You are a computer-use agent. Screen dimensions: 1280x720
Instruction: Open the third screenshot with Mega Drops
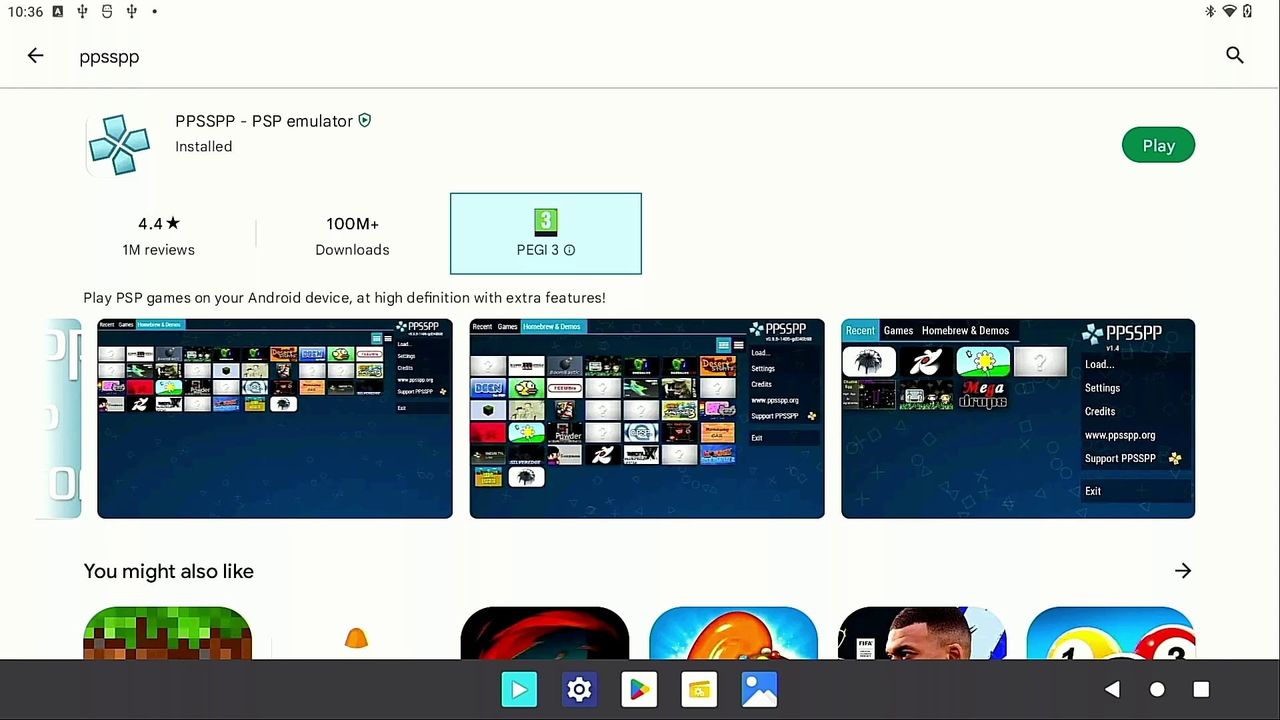pos(1018,418)
